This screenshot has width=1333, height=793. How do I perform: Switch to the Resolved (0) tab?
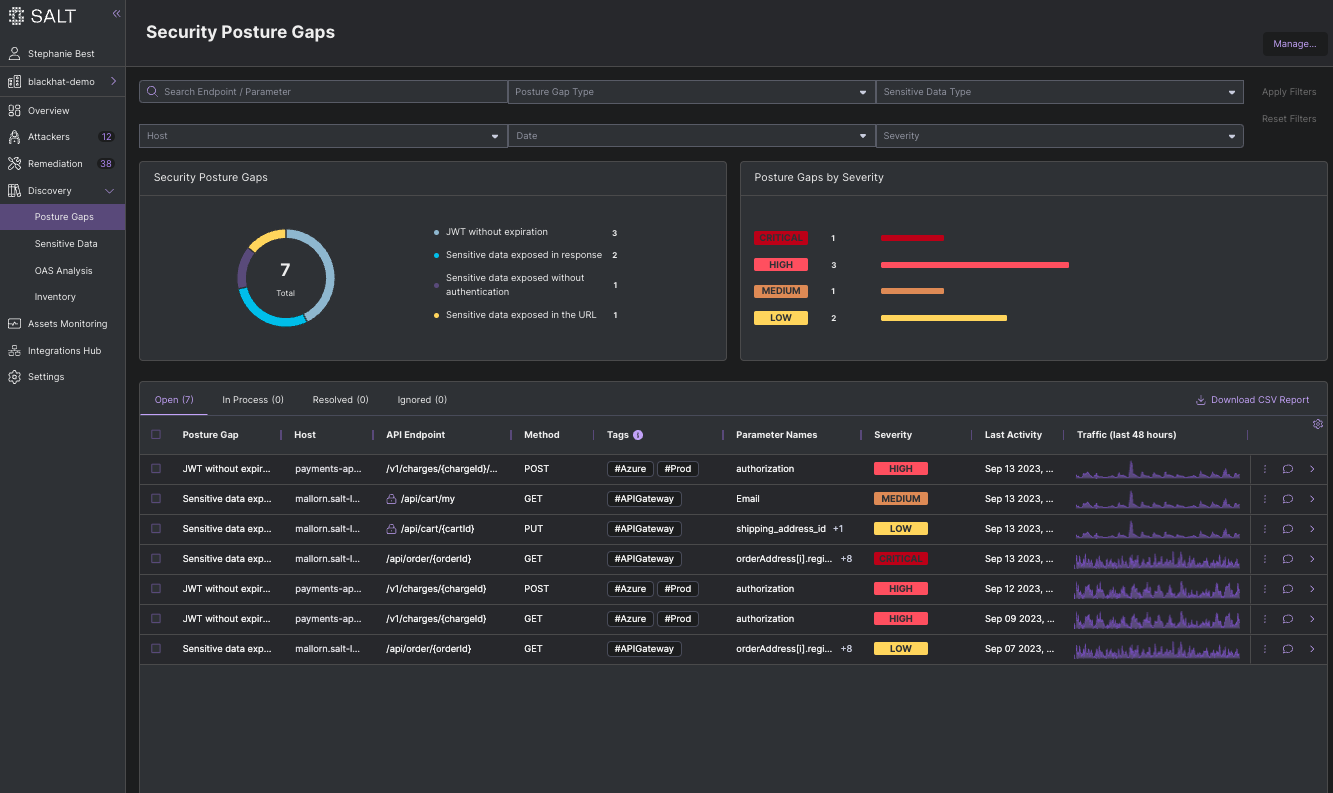[x=340, y=400]
